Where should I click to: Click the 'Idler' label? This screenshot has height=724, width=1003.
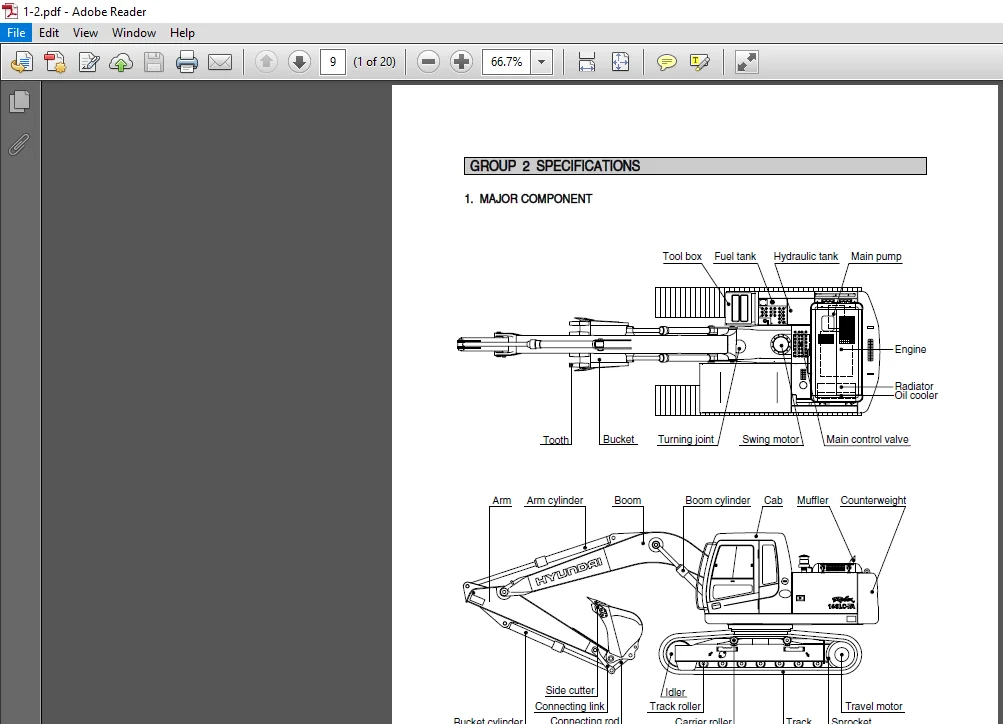click(x=675, y=692)
